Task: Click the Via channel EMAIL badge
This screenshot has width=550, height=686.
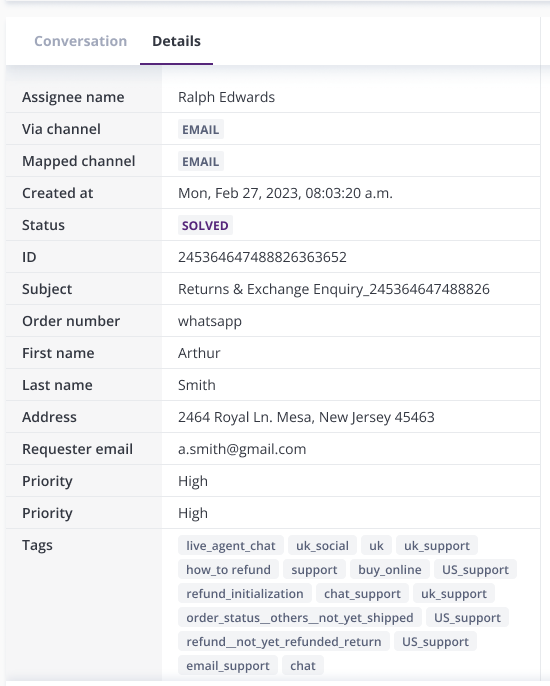Action: click(x=201, y=130)
